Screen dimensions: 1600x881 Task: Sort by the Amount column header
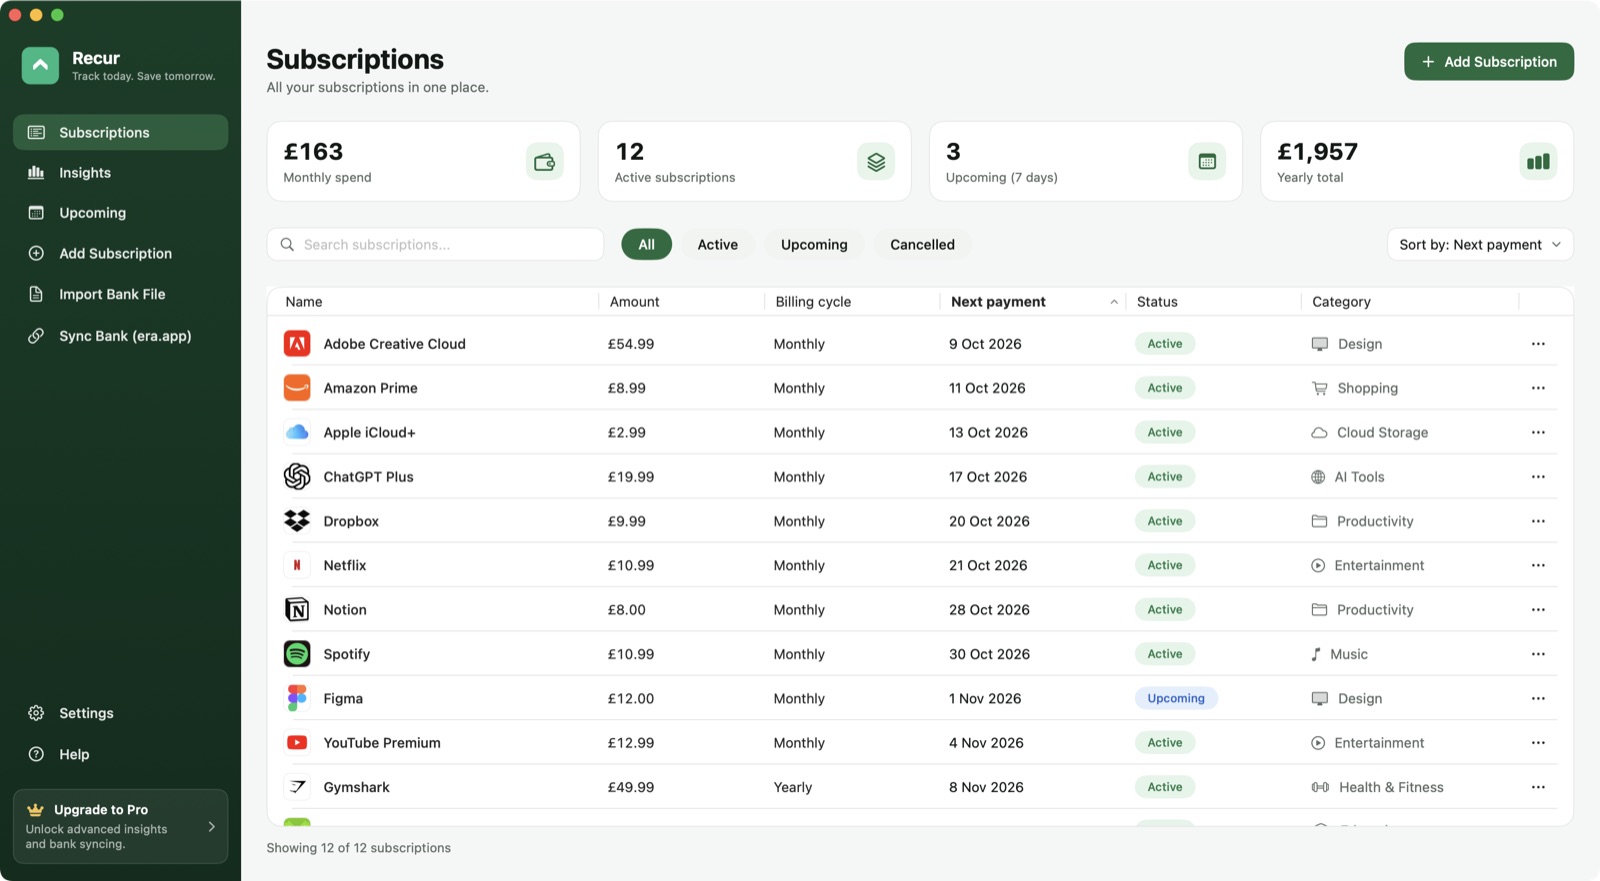(634, 302)
